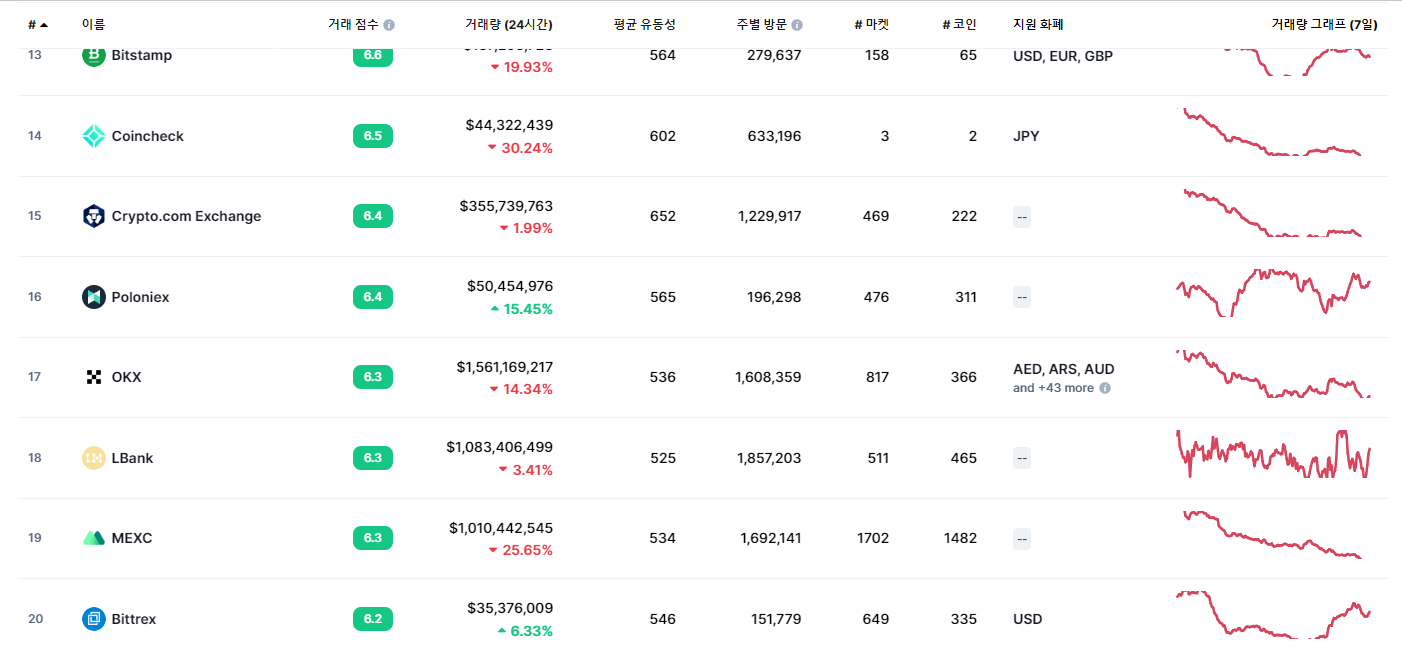Click MEXC's 7-day volume graph

[x=1274, y=535]
